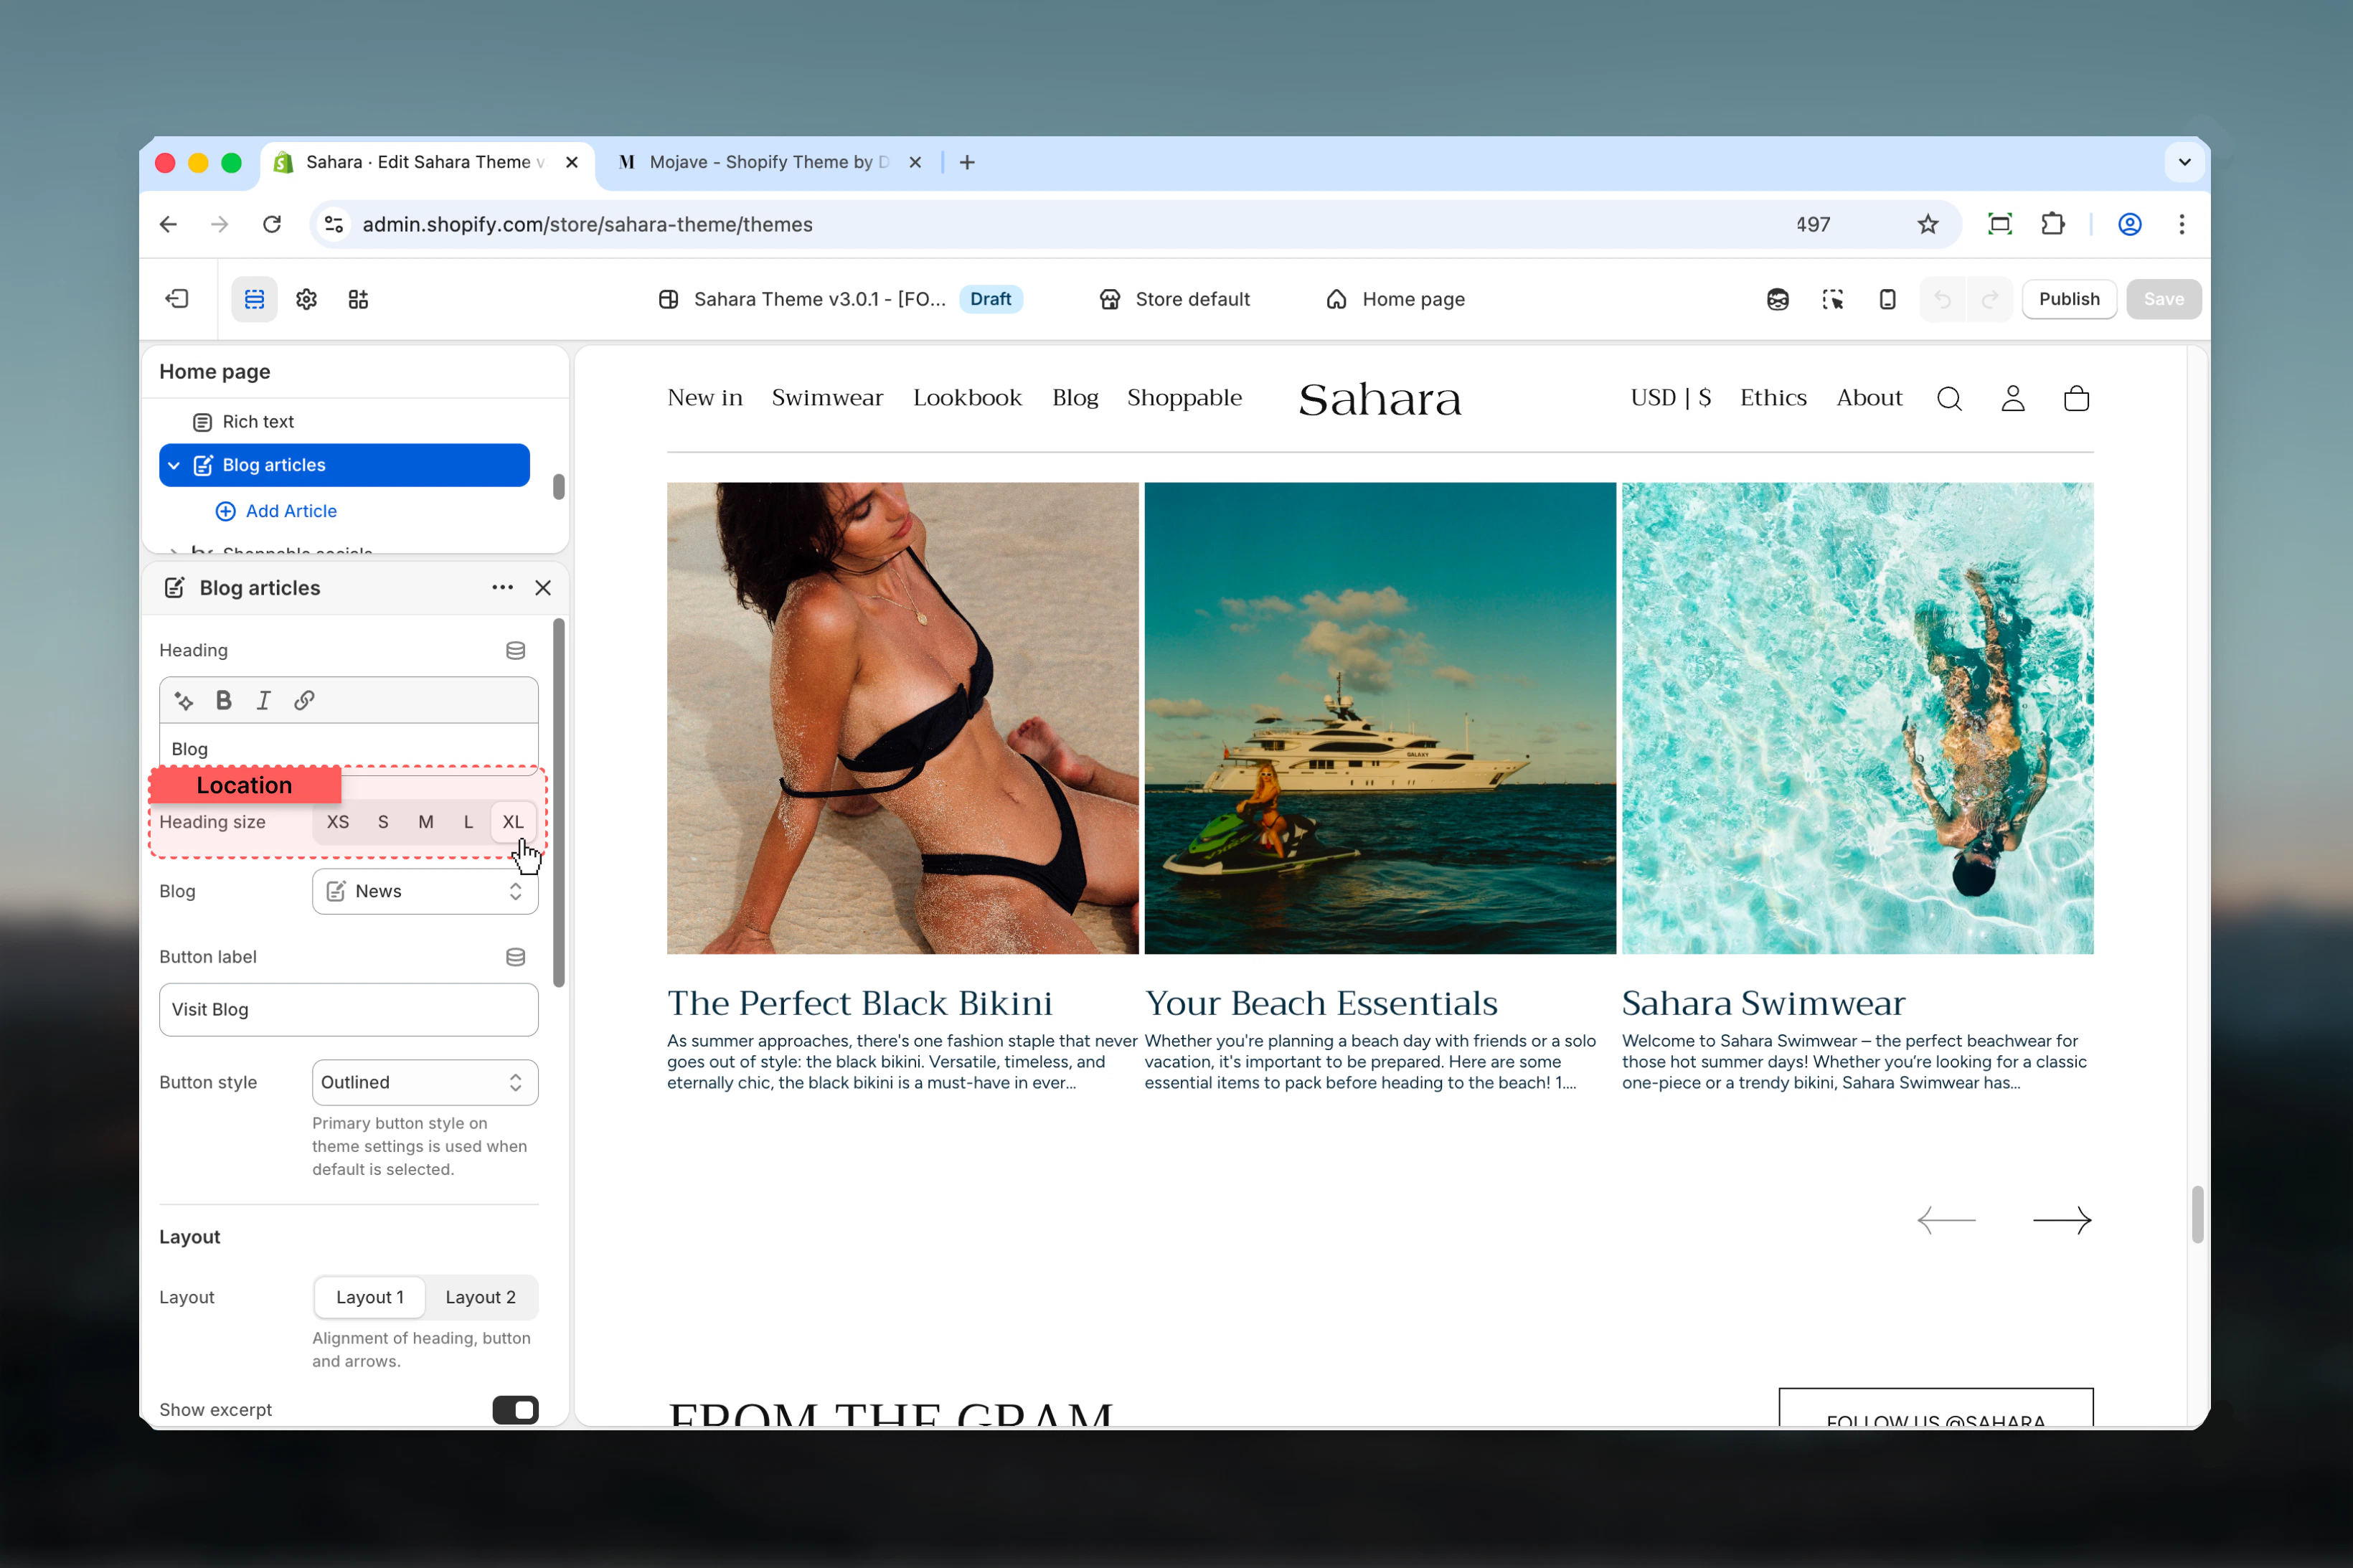The image size is (2353, 1568).
Task: Open Chrome profile icon
Action: point(2130,224)
